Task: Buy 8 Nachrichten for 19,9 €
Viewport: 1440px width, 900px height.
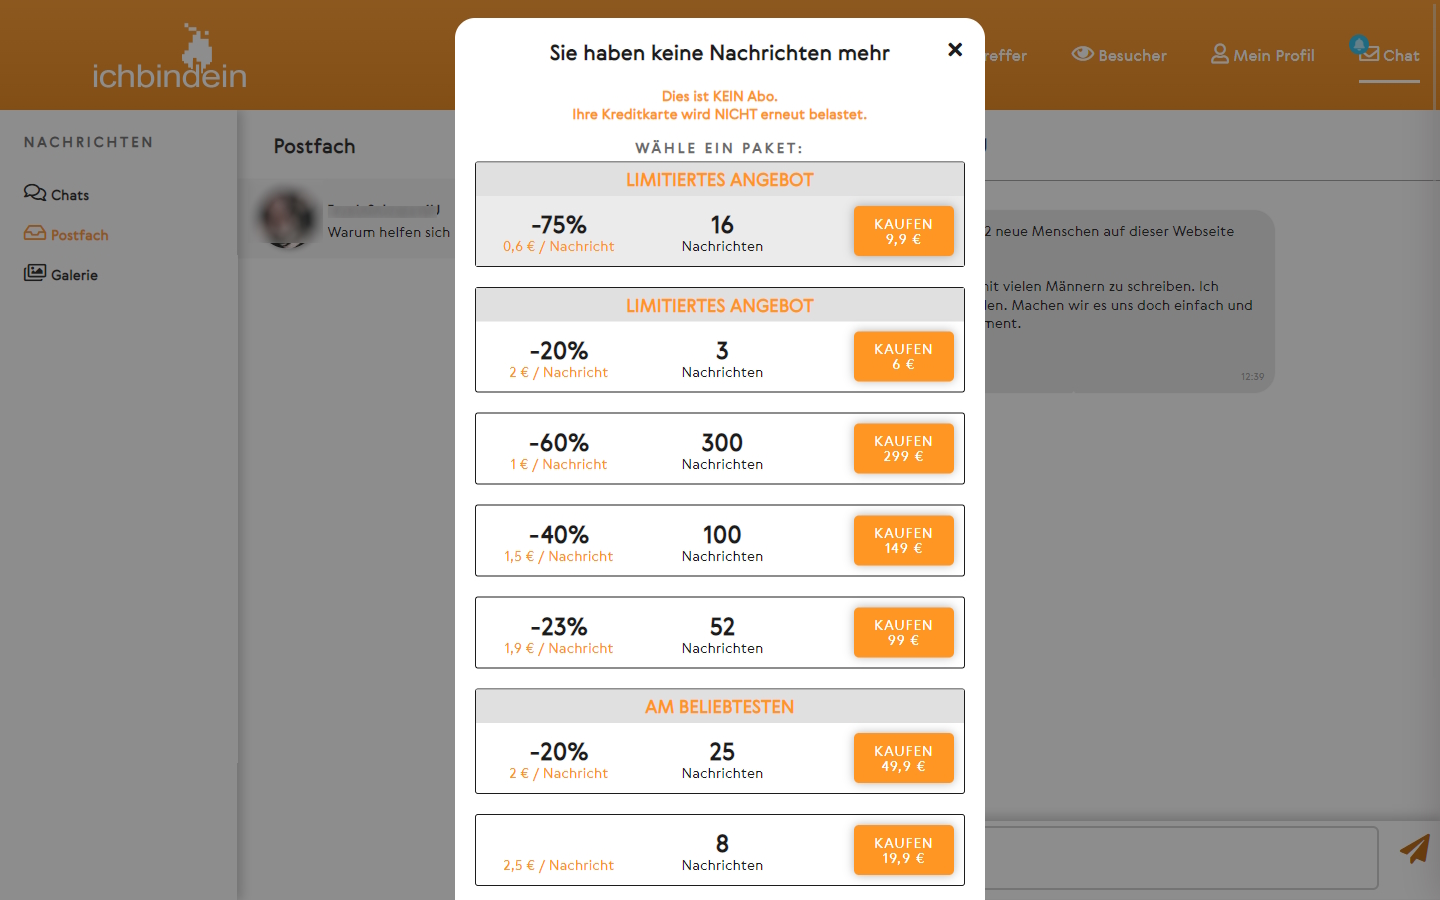Action: click(x=903, y=849)
